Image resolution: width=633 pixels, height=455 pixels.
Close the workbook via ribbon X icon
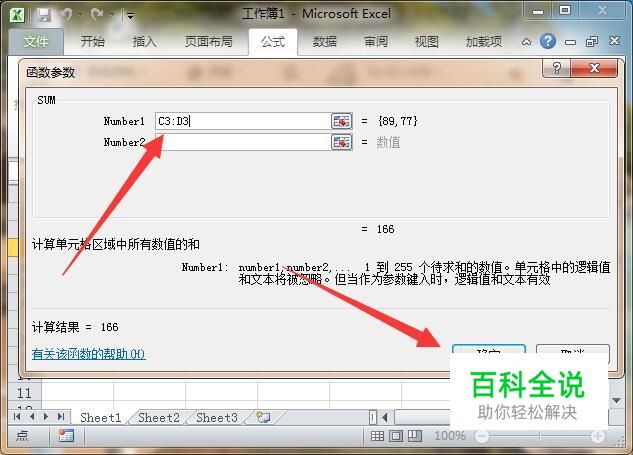[x=614, y=41]
